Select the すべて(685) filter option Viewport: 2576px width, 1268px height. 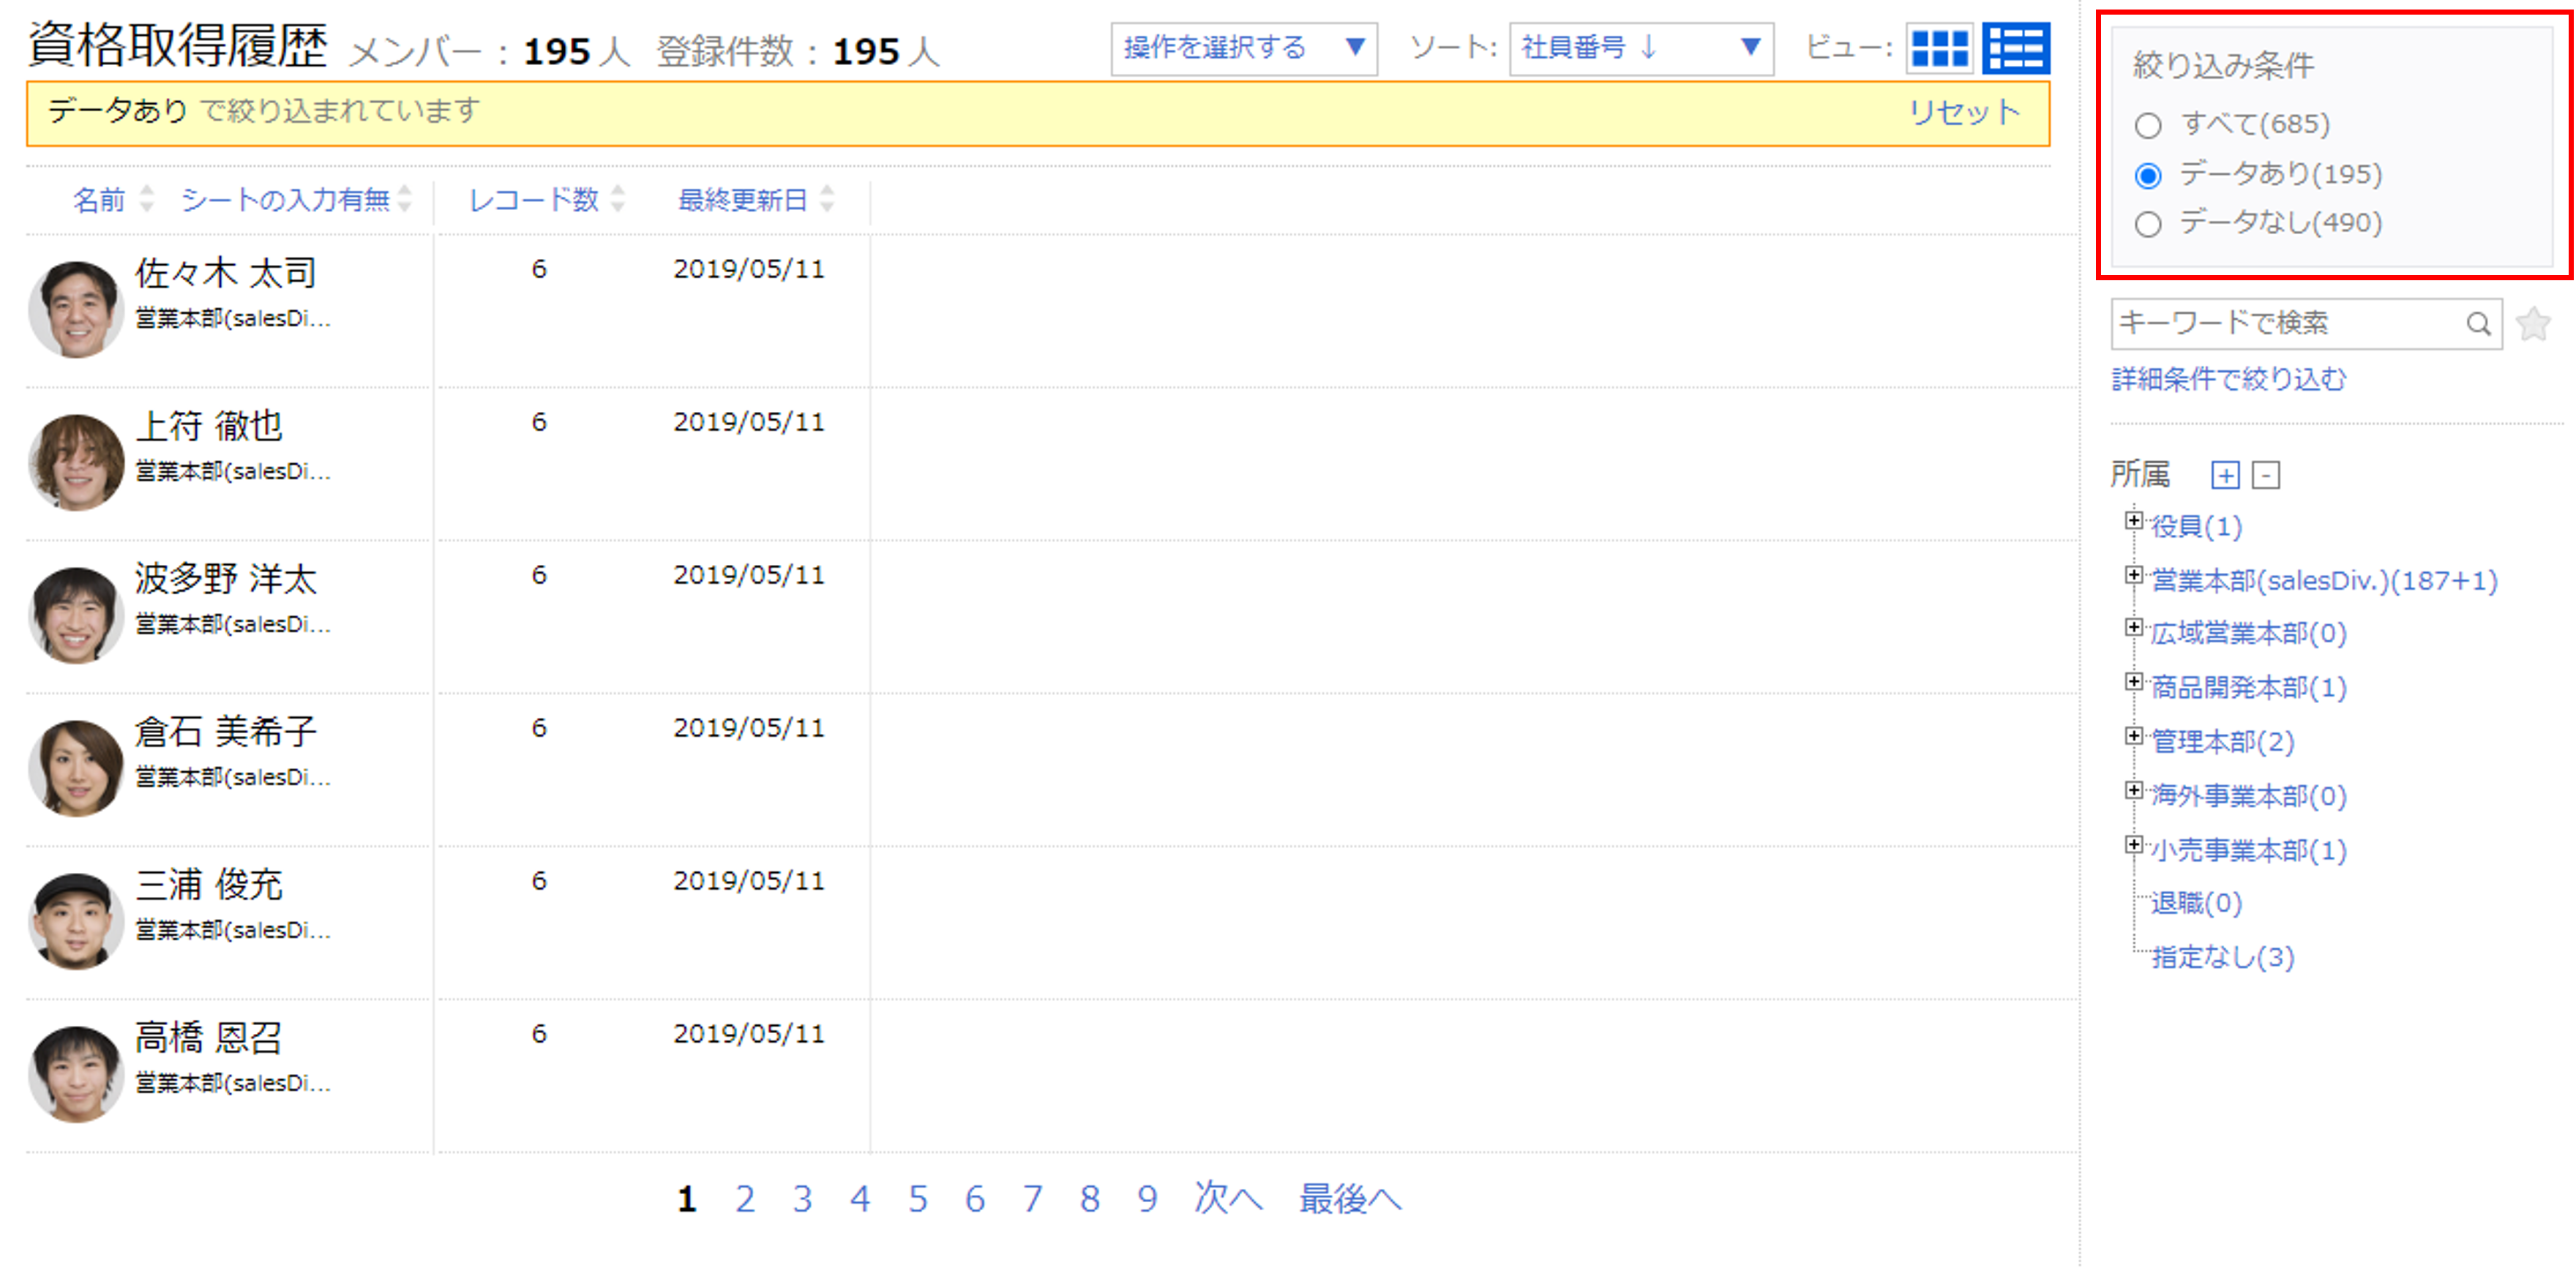[x=2147, y=126]
